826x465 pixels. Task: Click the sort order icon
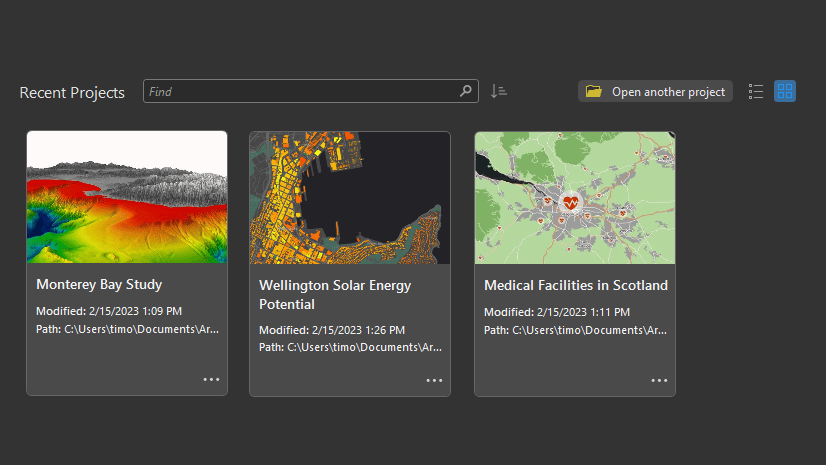[499, 91]
